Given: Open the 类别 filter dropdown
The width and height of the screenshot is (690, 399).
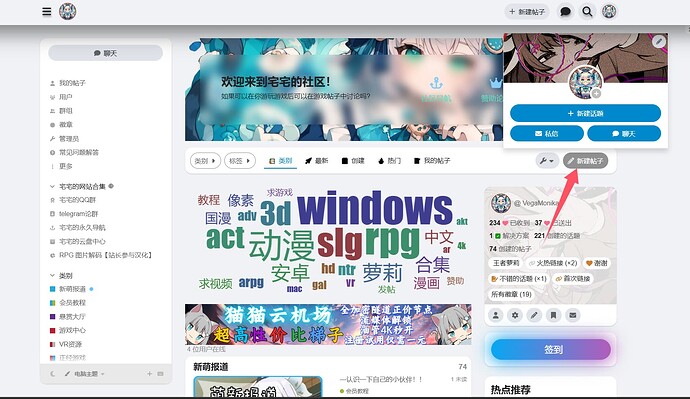Looking at the screenshot, I should 206,161.
